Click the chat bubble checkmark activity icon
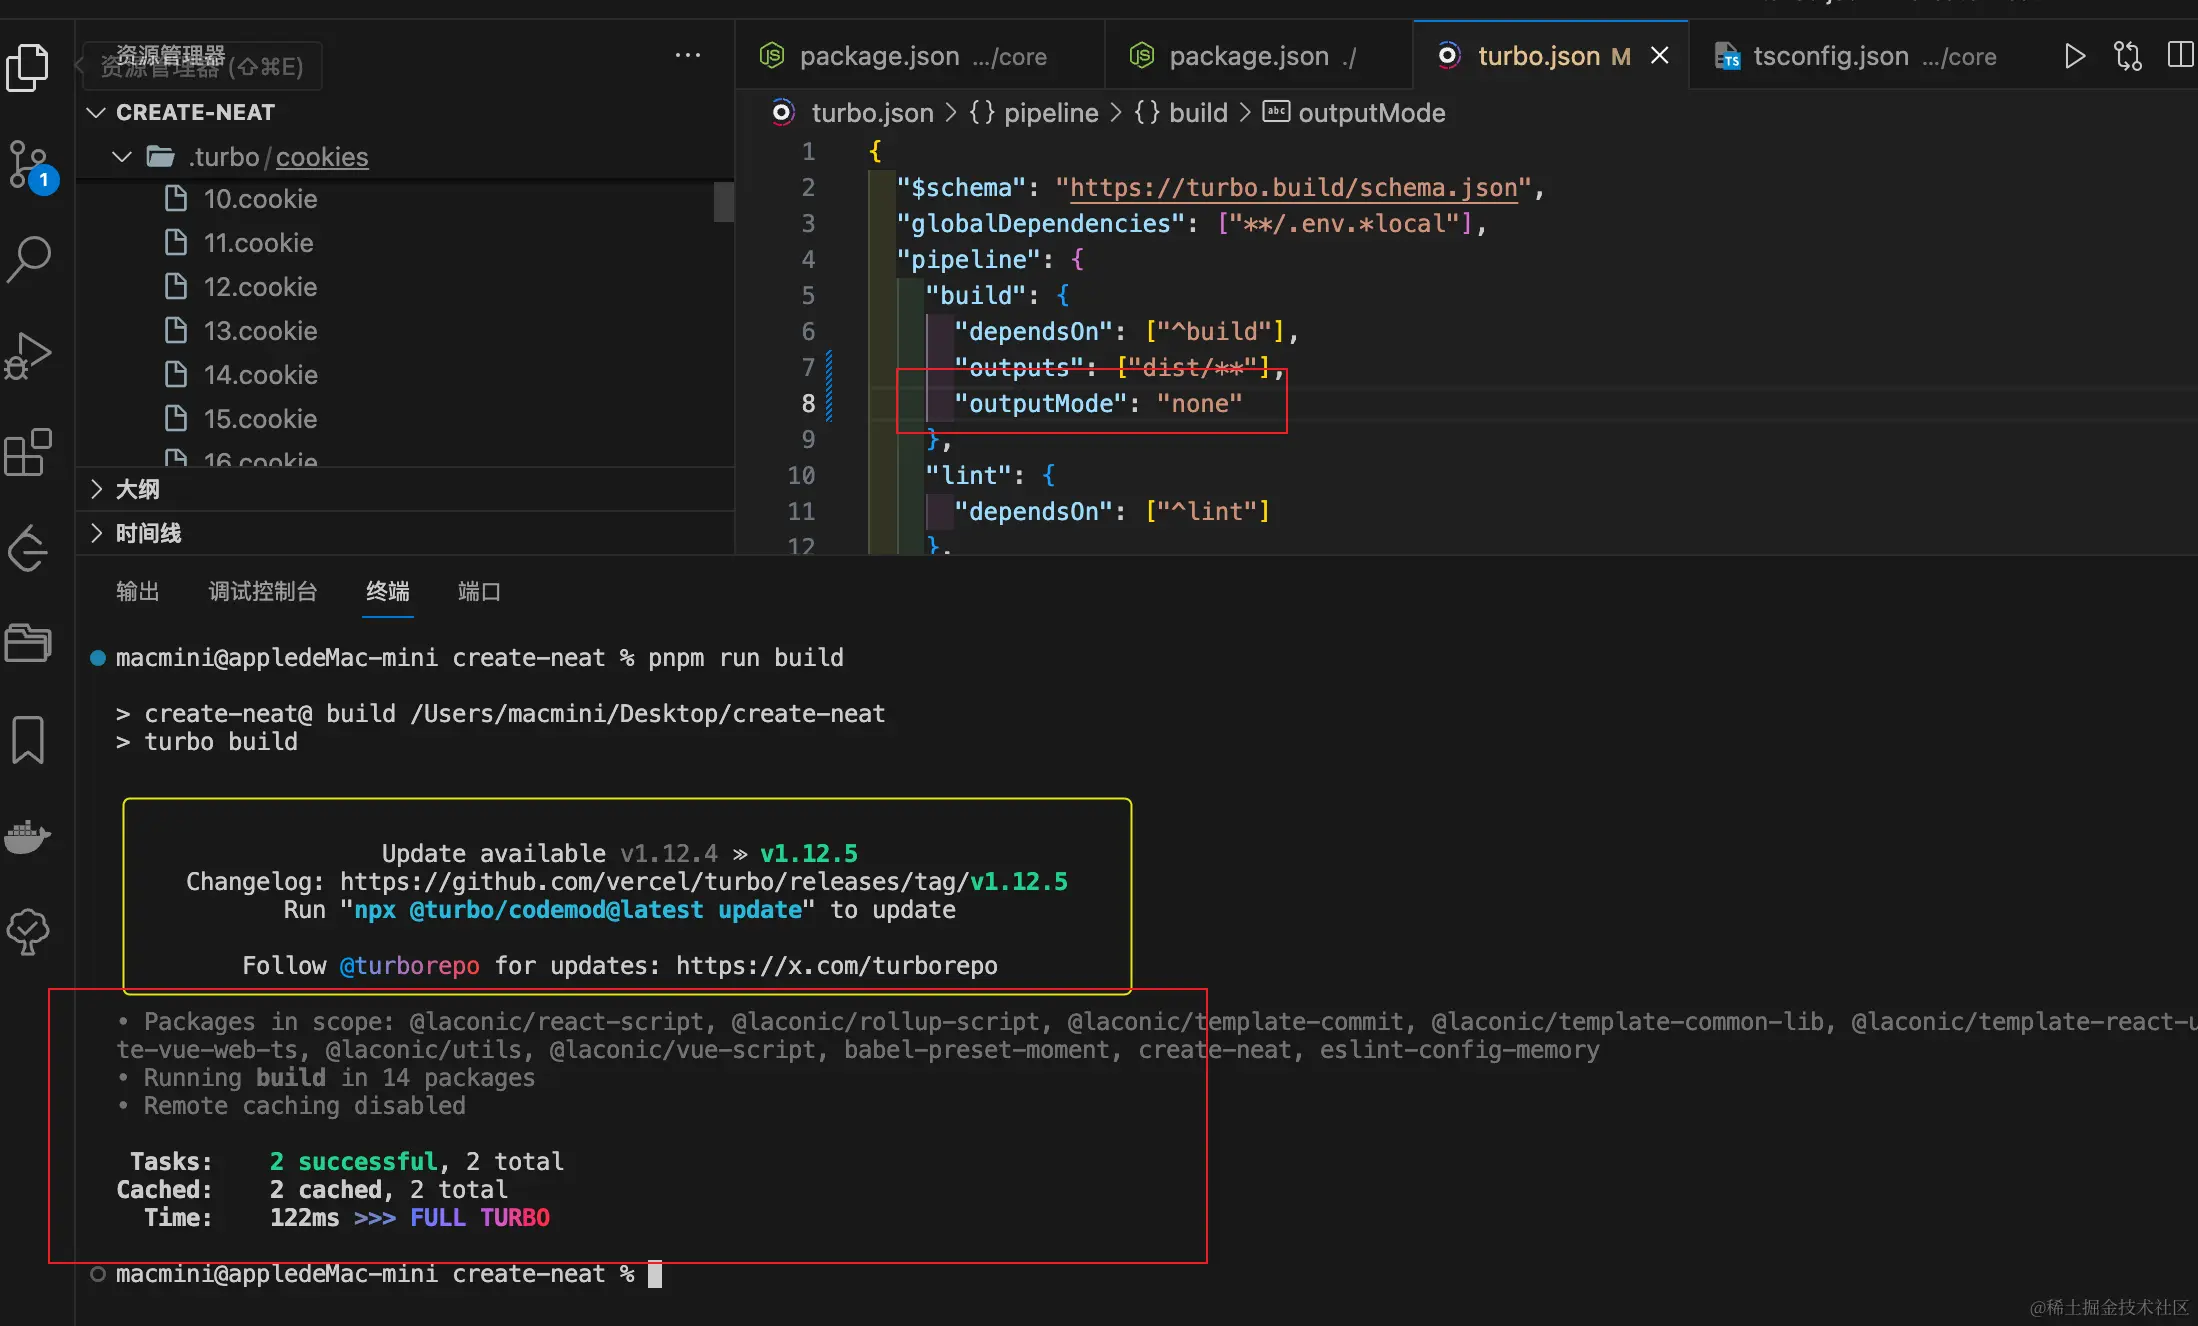This screenshot has width=2198, height=1326. click(x=28, y=932)
